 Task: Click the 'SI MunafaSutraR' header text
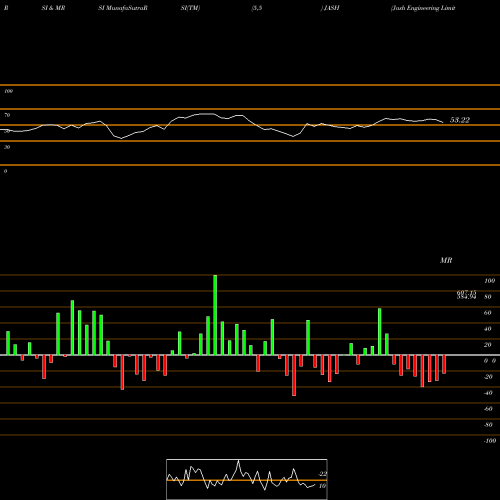pos(123,8)
